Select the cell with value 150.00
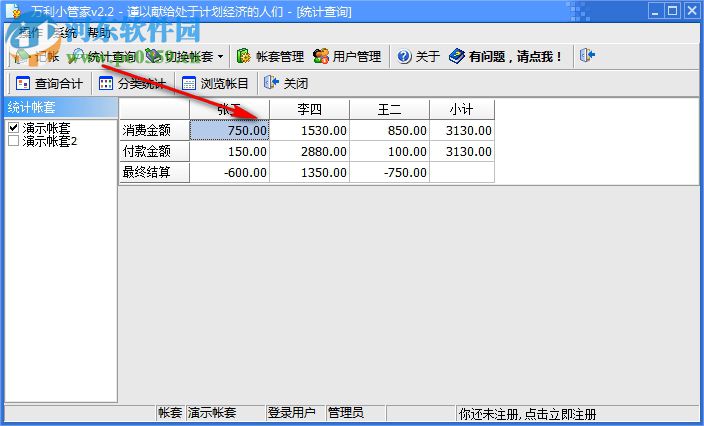 tap(229, 151)
